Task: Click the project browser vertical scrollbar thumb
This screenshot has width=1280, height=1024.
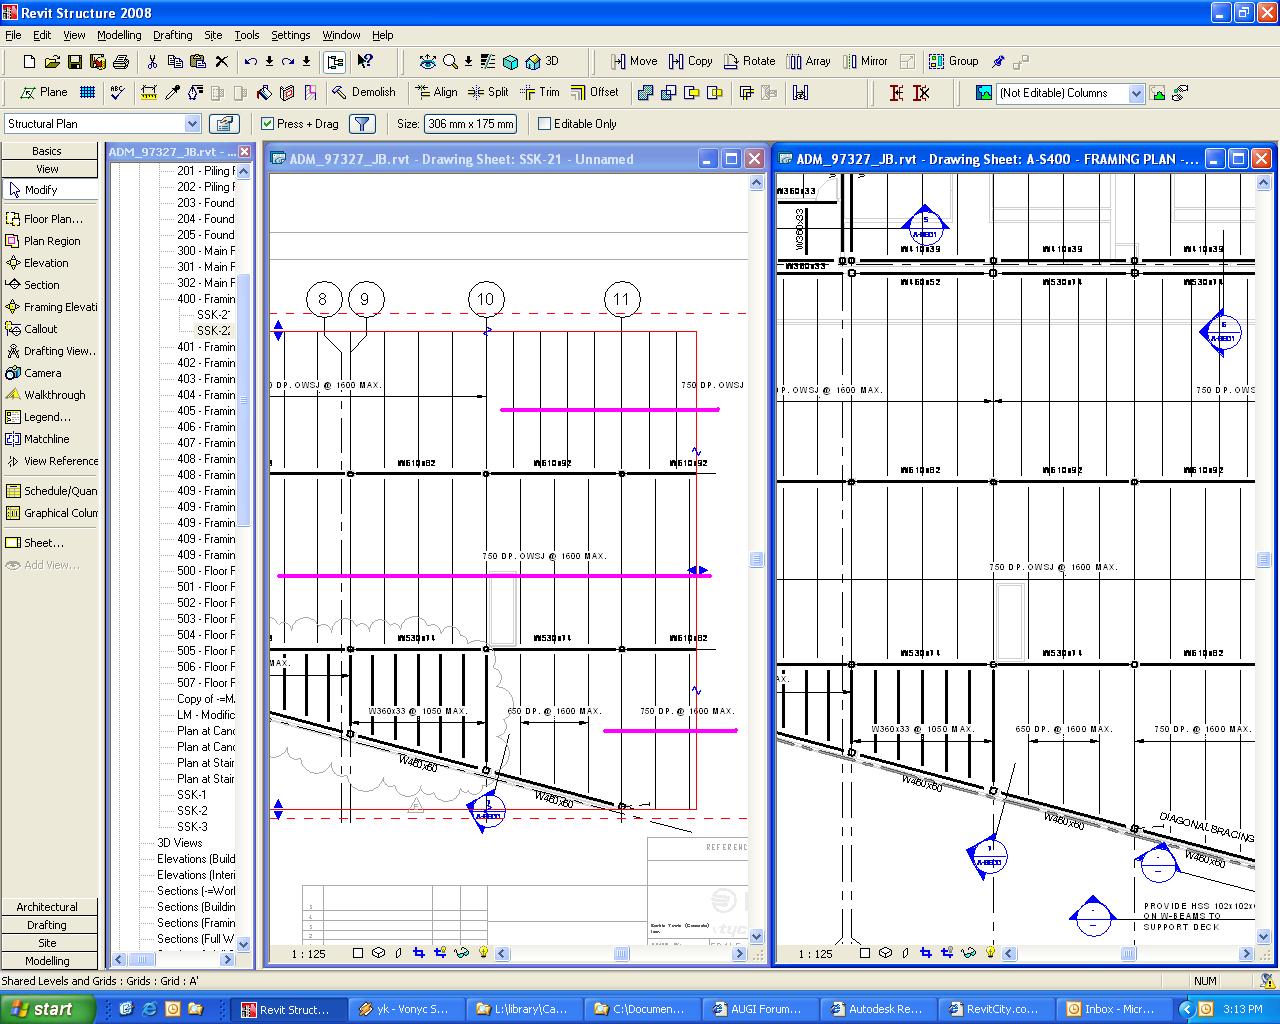Action: pyautogui.click(x=243, y=400)
